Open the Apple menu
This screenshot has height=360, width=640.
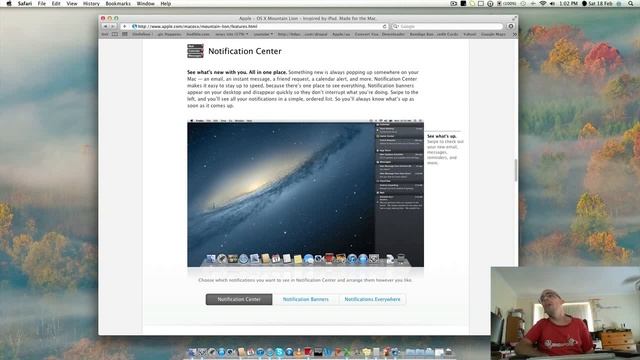point(9,3)
